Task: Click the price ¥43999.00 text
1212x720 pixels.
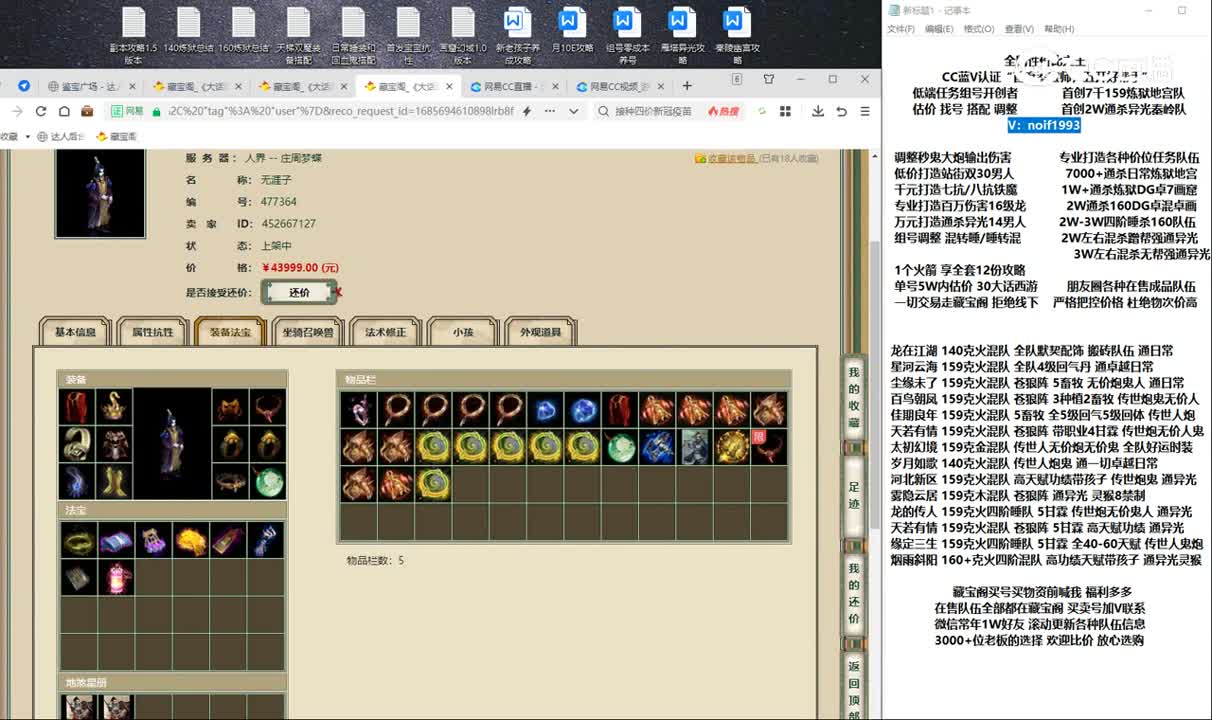Action: (x=300, y=268)
